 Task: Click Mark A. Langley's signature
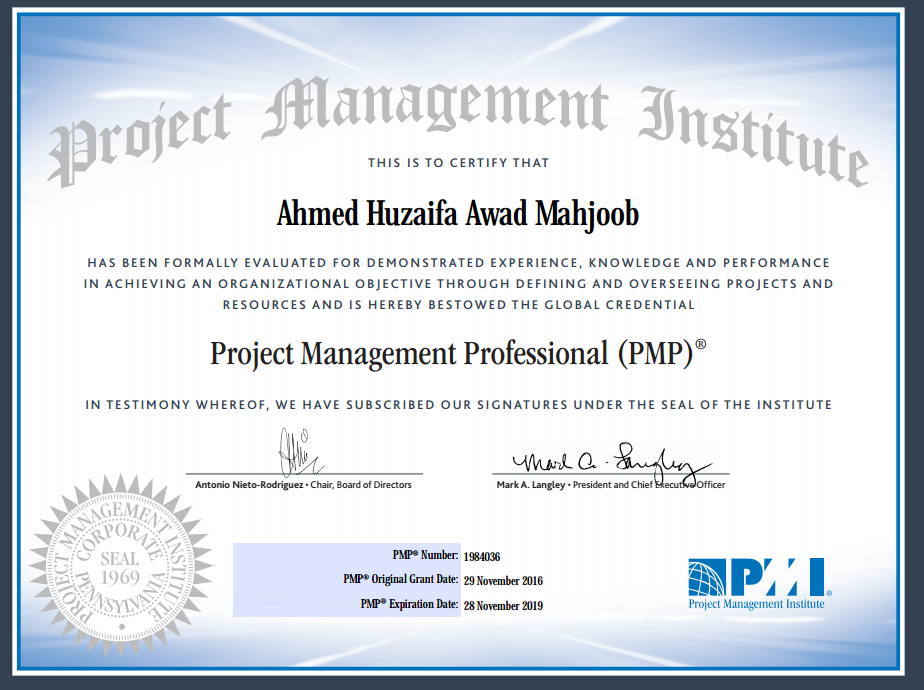(612, 464)
